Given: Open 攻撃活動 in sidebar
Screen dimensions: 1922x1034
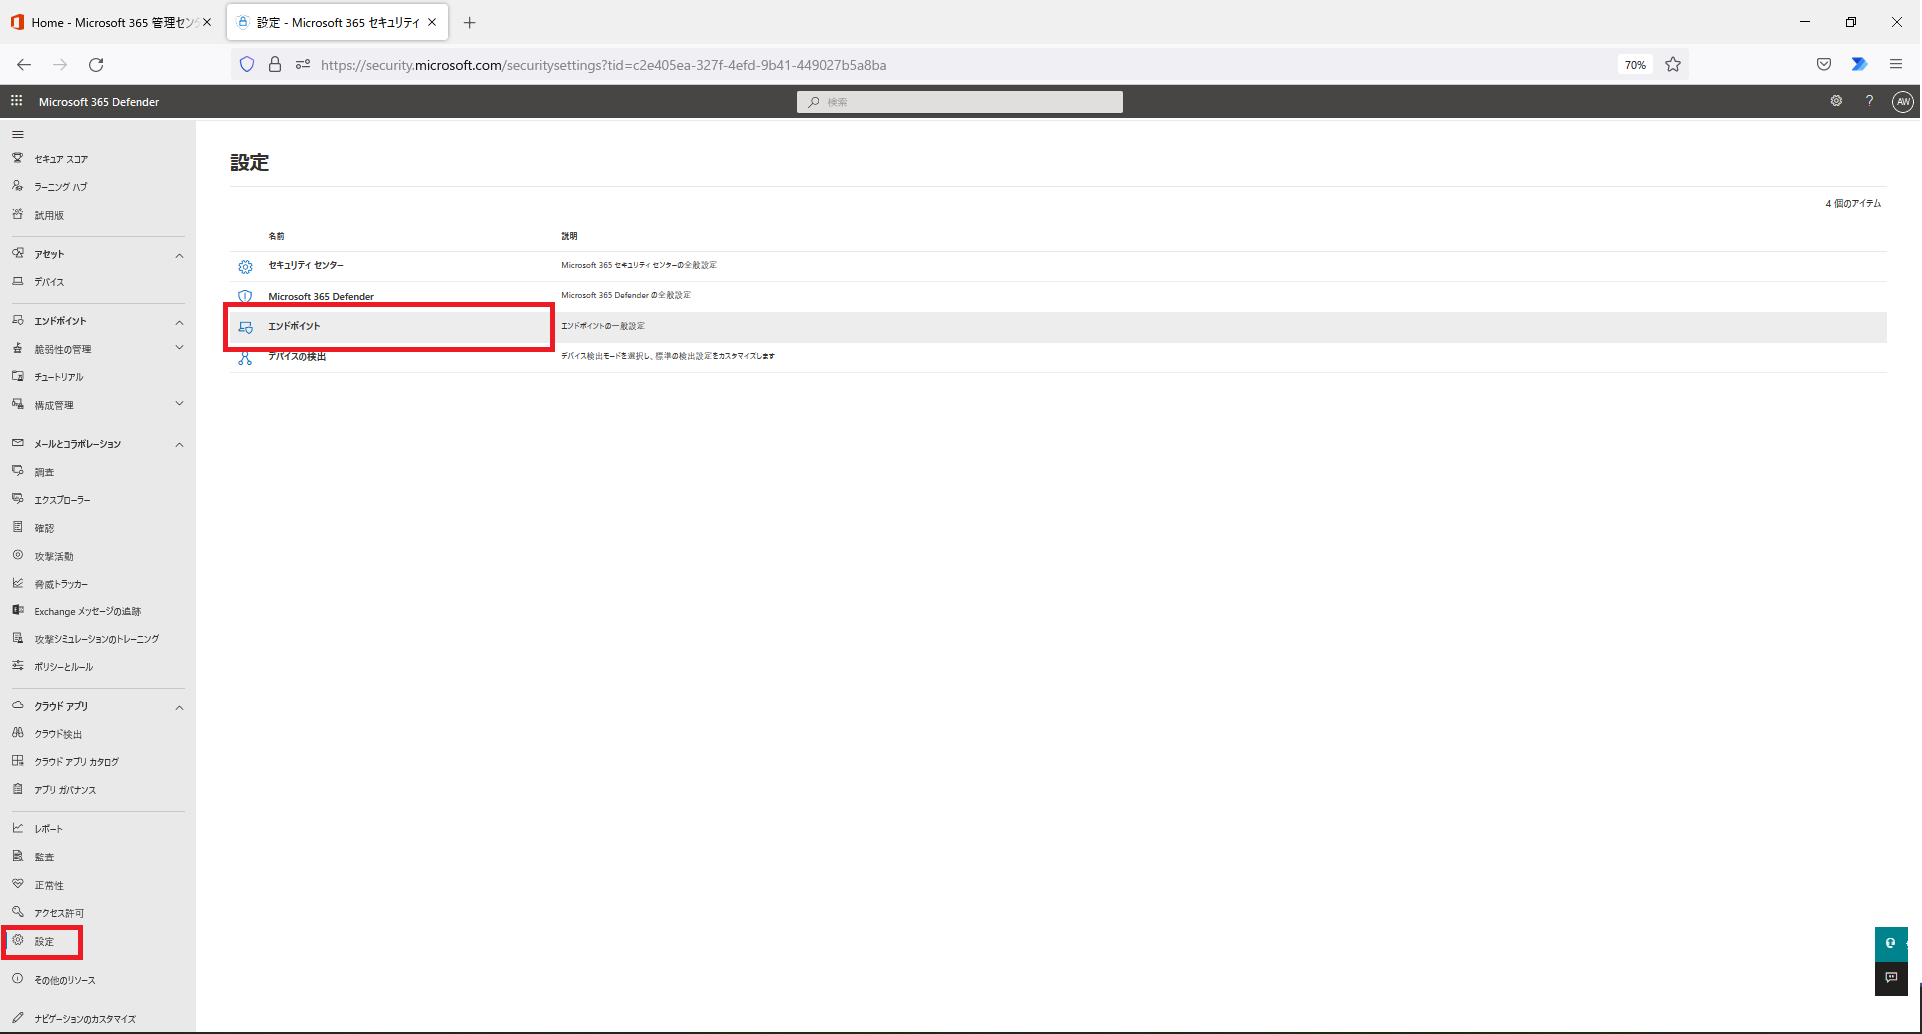Looking at the screenshot, I should [54, 556].
